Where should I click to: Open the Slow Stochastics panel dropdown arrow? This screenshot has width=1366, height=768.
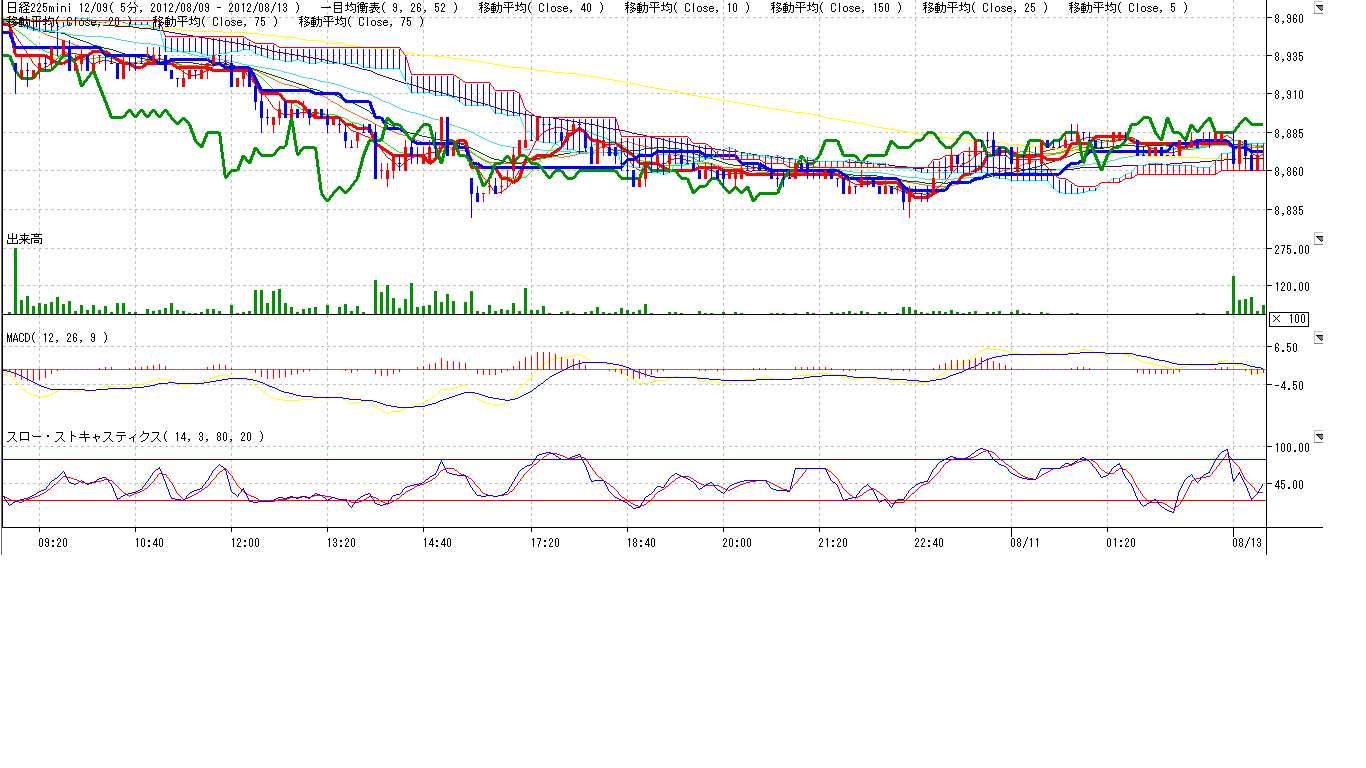[1318, 437]
